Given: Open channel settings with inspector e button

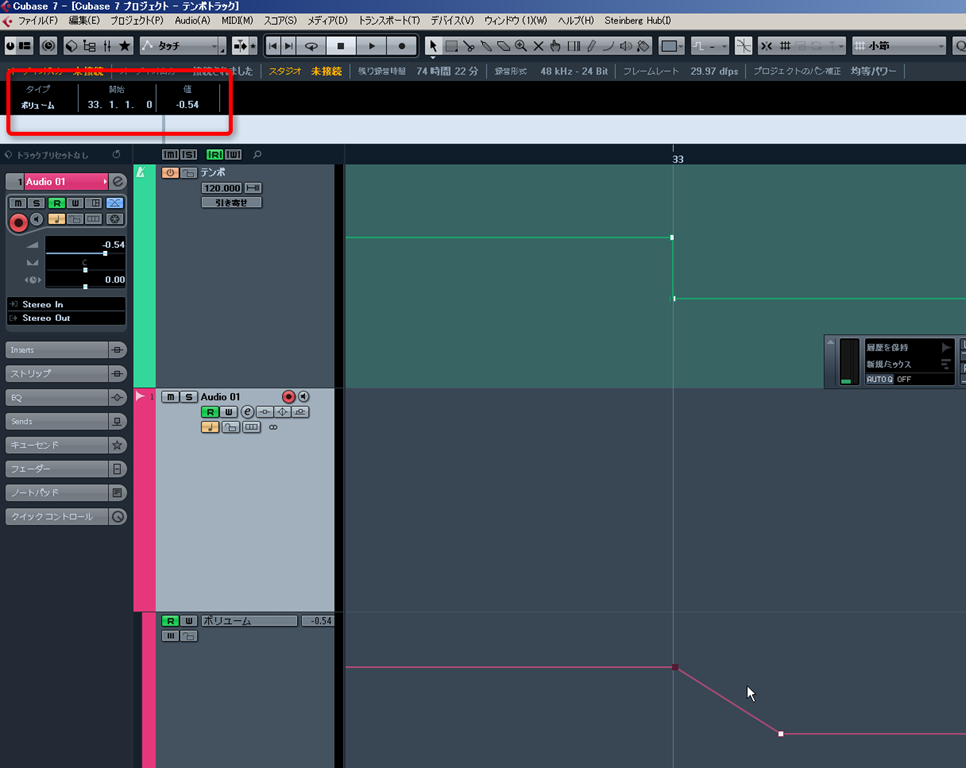Looking at the screenshot, I should click(118, 182).
